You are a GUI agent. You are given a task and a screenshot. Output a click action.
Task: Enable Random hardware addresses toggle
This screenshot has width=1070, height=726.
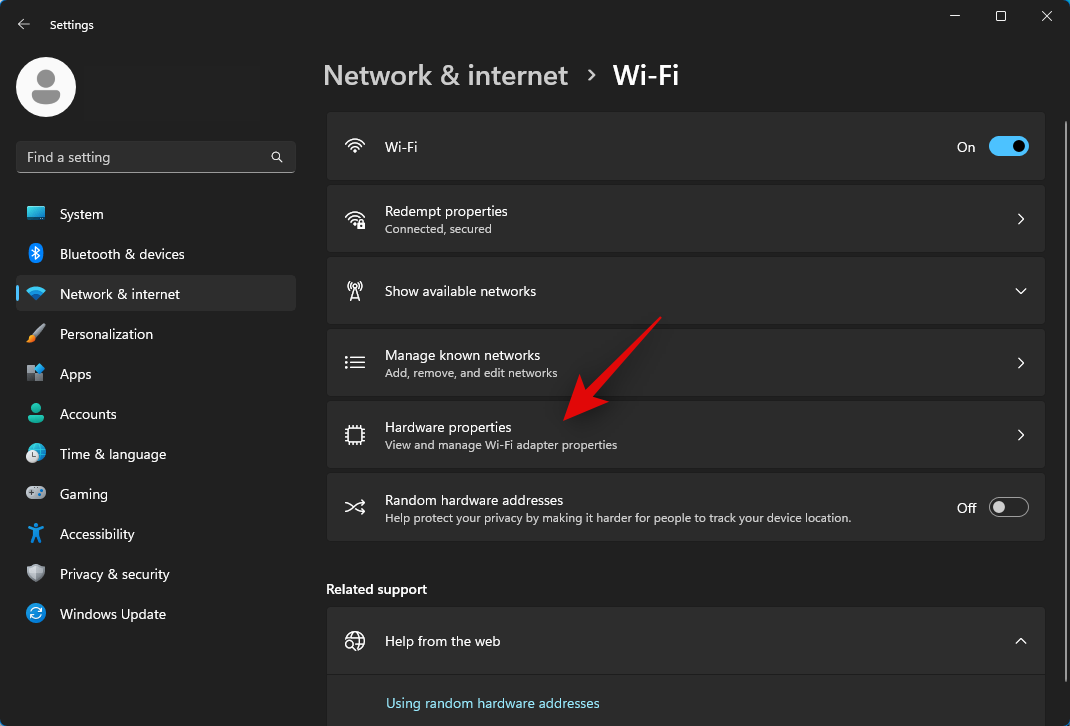point(1008,507)
